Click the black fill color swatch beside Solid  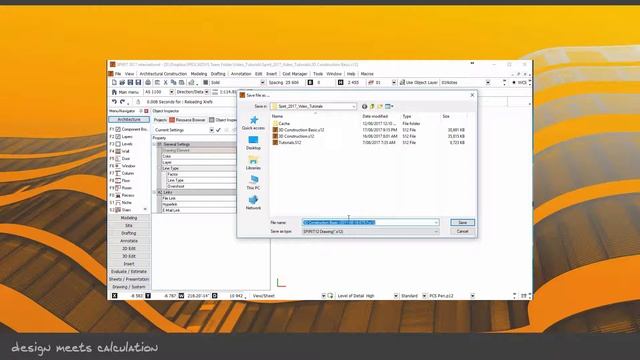point(206,82)
